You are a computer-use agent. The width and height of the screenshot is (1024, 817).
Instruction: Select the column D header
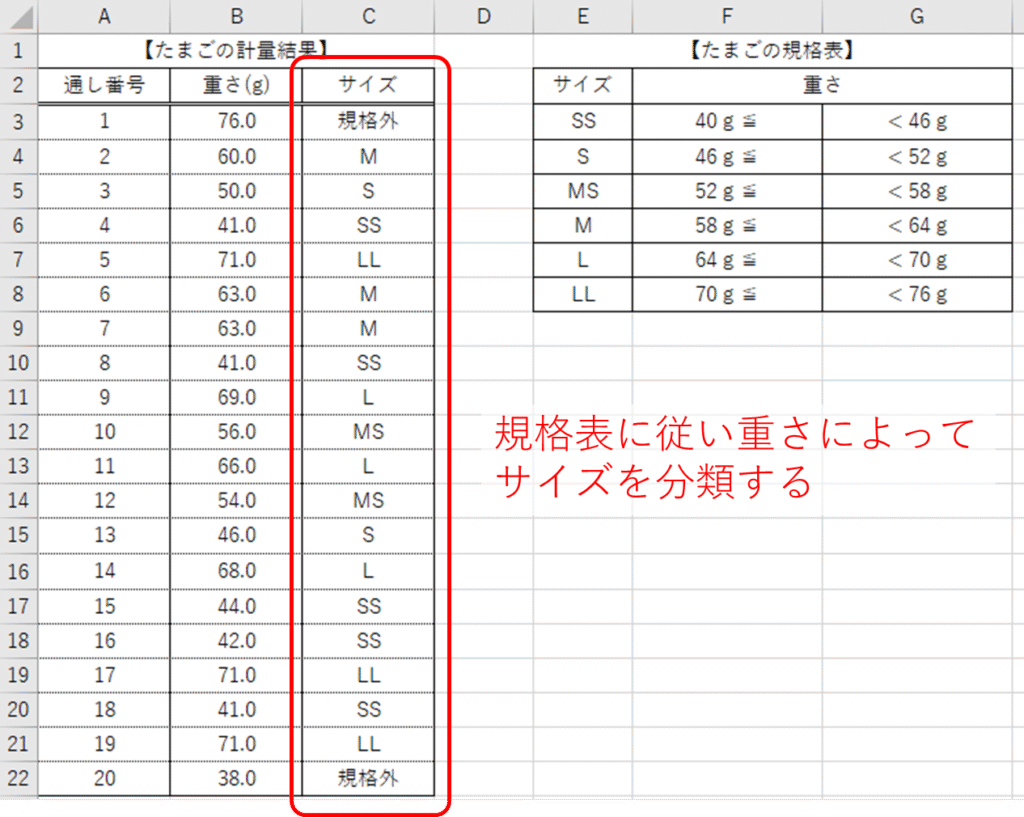[x=484, y=15]
